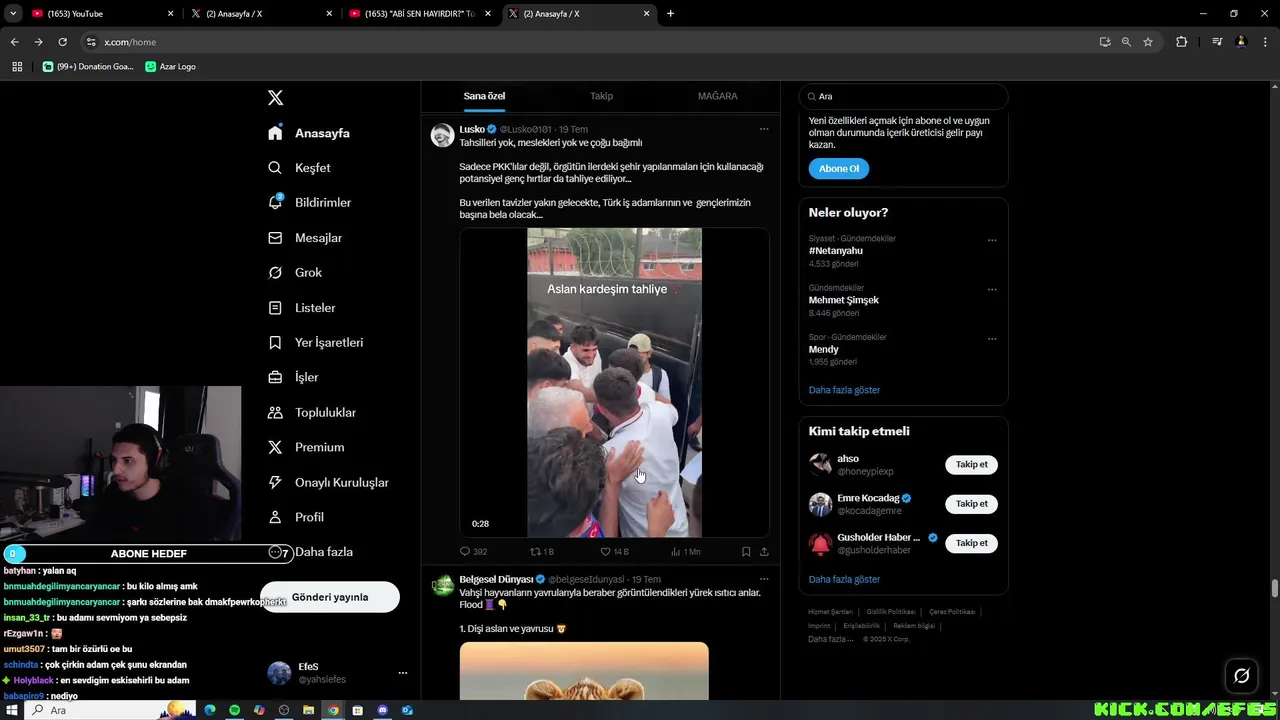Switch to "ABİ SEN HAYIRDIR?" tab
The height and width of the screenshot is (720, 1280).
pyautogui.click(x=418, y=14)
